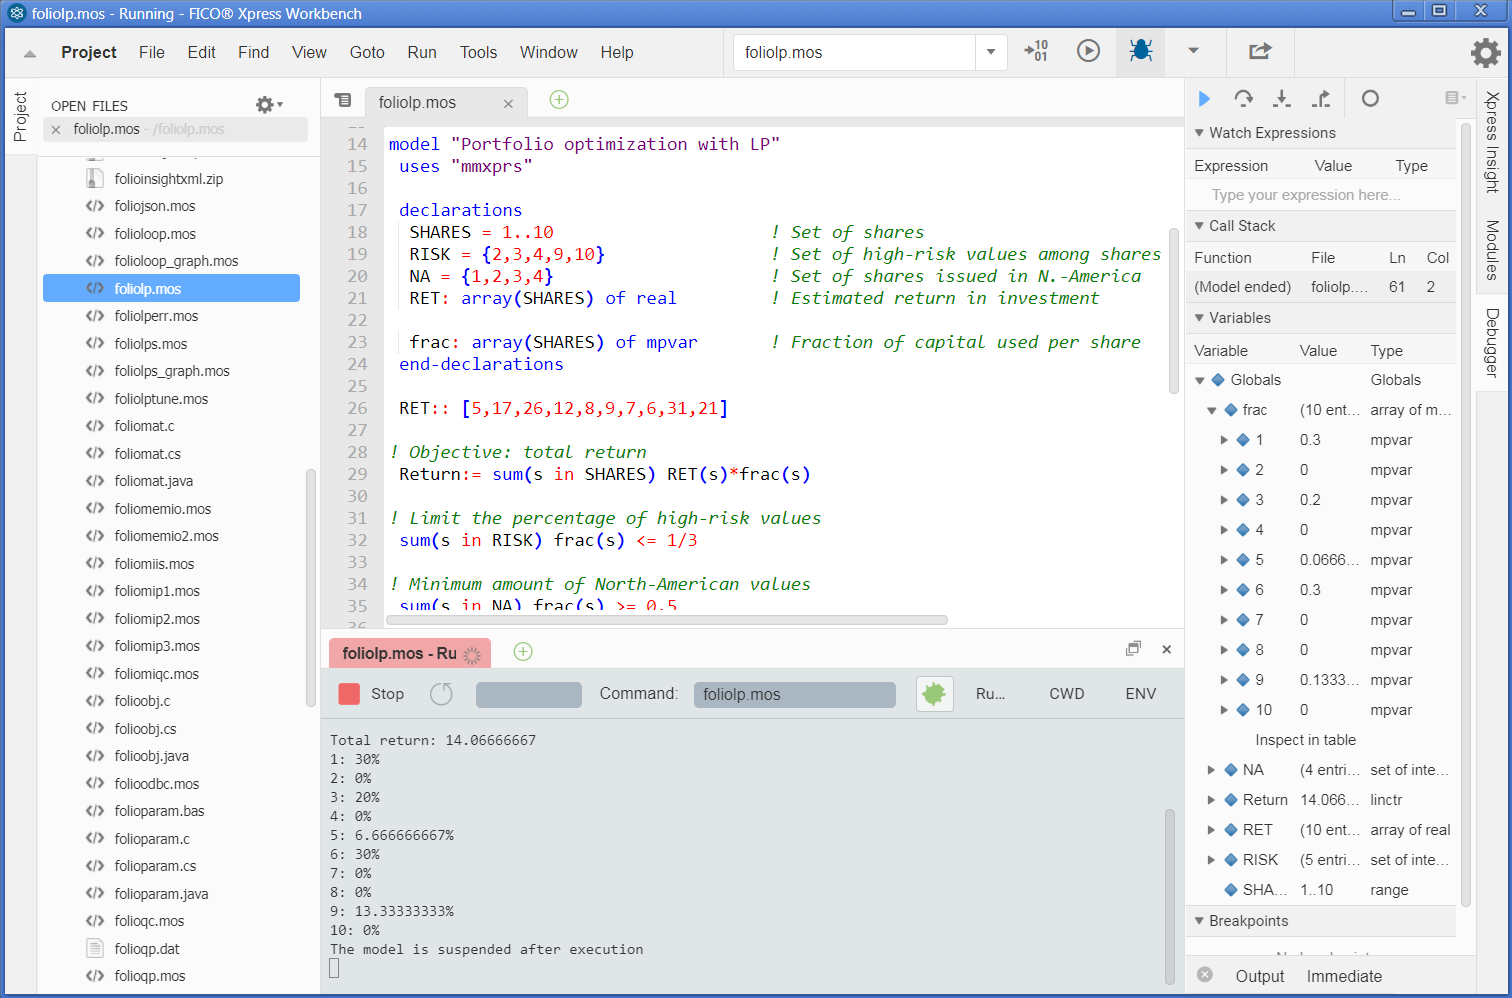Click the watch expression input field
The height and width of the screenshot is (998, 1512).
[x=1320, y=194]
